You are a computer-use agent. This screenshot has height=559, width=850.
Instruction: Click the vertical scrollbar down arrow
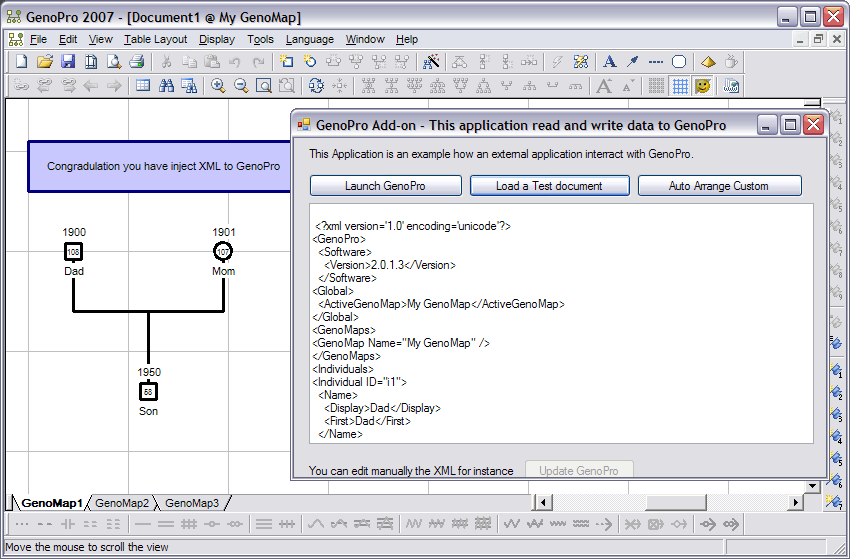pyautogui.click(x=812, y=486)
